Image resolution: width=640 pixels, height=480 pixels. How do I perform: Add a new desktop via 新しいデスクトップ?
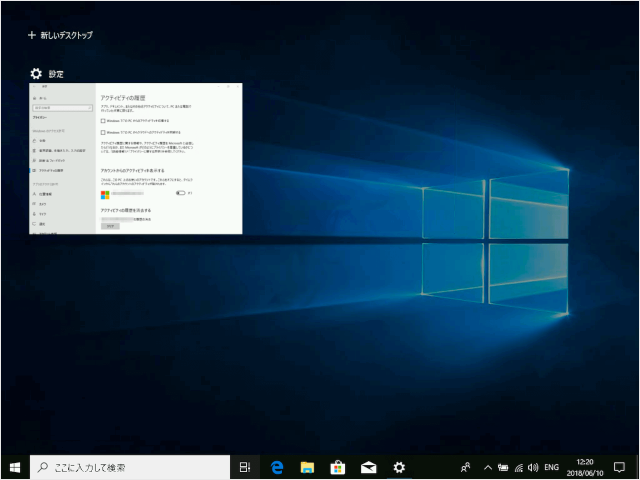click(x=60, y=35)
